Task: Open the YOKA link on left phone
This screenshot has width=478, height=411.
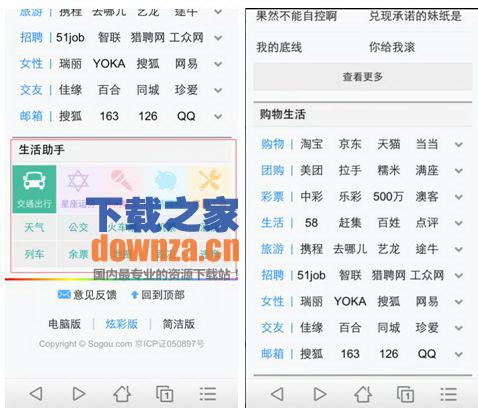Action: pos(109,63)
